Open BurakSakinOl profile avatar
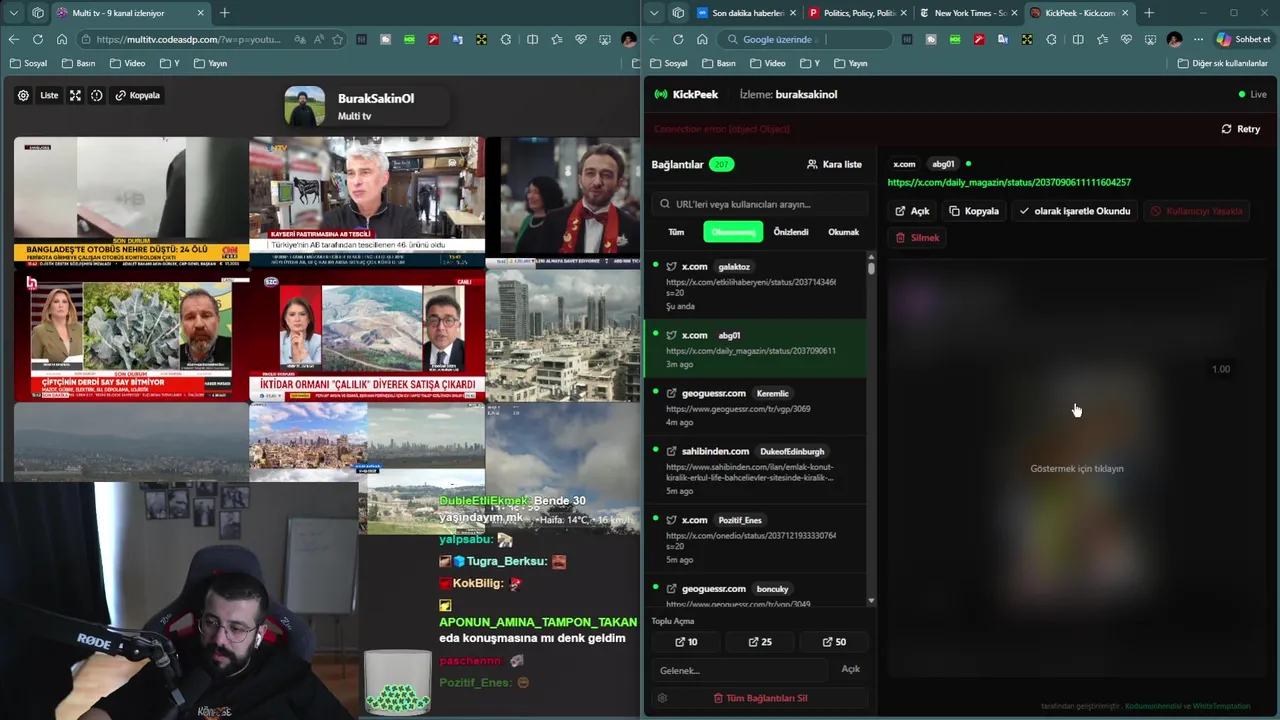The height and width of the screenshot is (720, 1280). point(305,106)
